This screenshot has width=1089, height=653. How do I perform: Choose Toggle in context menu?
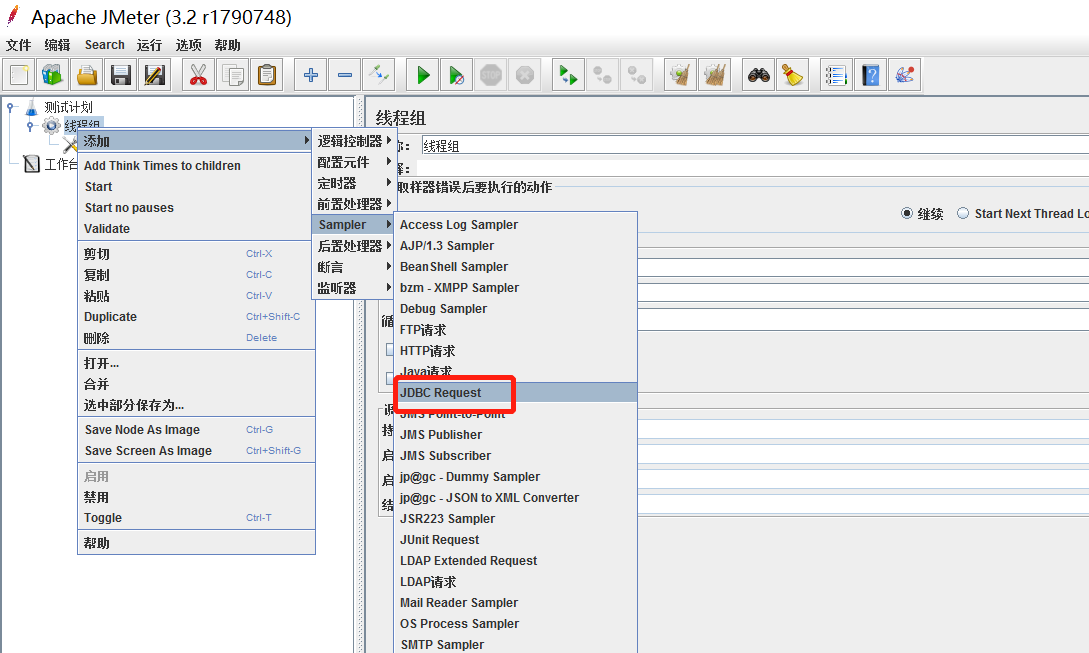tap(195, 518)
